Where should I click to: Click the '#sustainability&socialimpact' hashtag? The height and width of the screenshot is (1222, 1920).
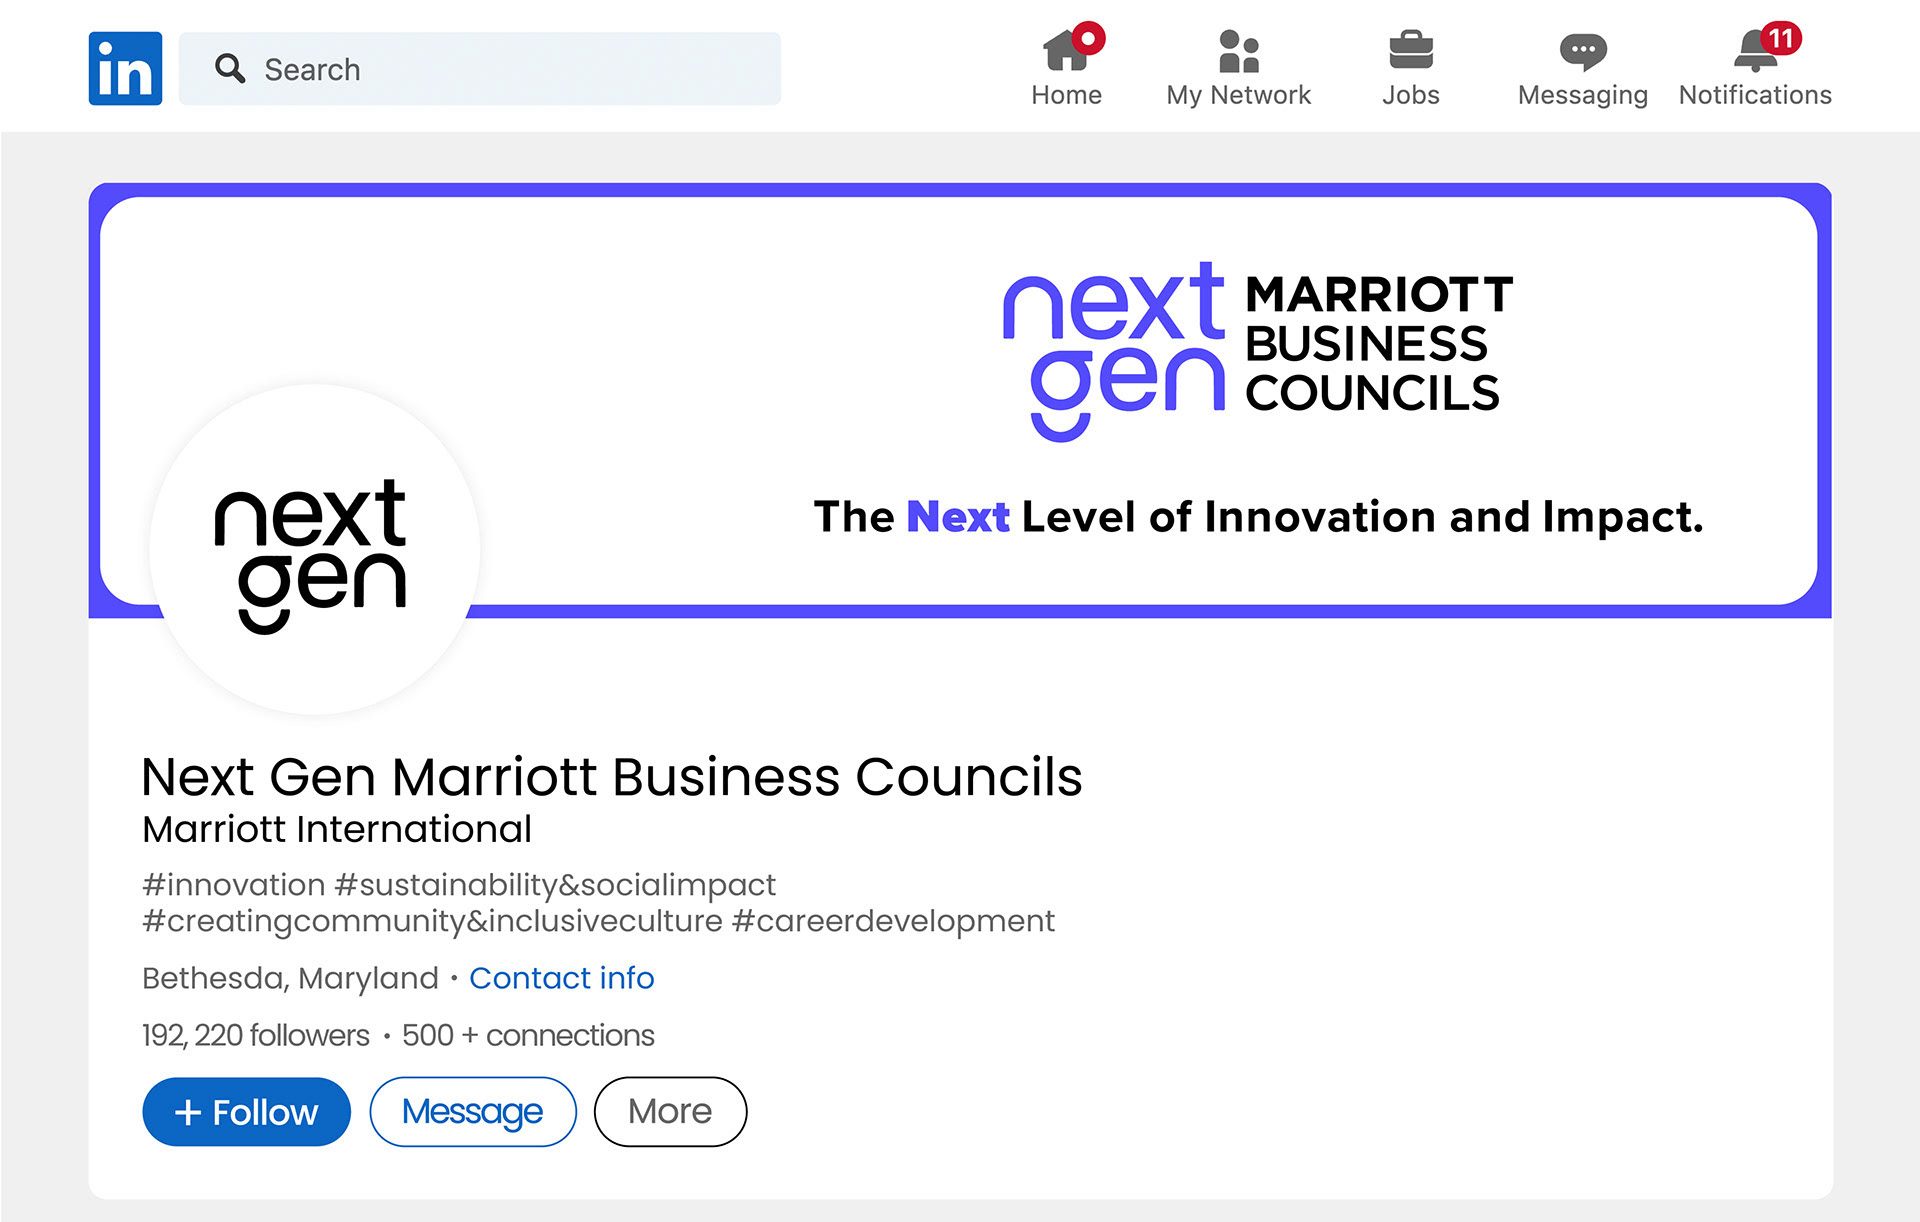[555, 885]
